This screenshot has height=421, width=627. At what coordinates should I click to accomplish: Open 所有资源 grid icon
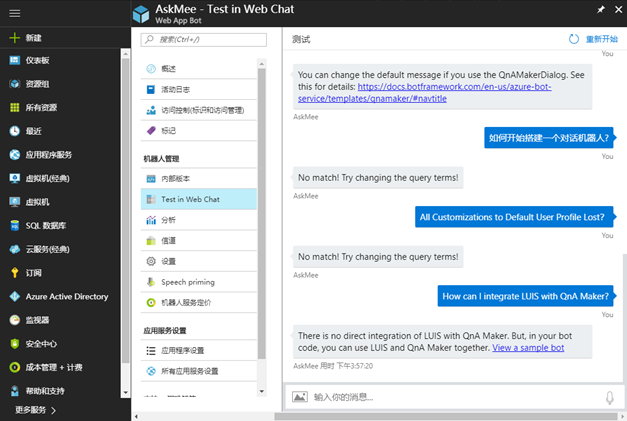coord(14,108)
